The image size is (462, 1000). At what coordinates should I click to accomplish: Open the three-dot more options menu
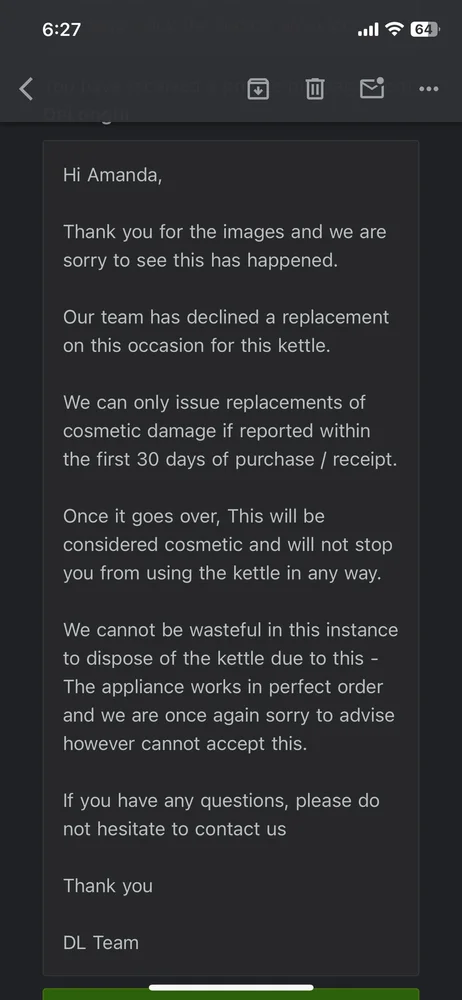click(429, 89)
